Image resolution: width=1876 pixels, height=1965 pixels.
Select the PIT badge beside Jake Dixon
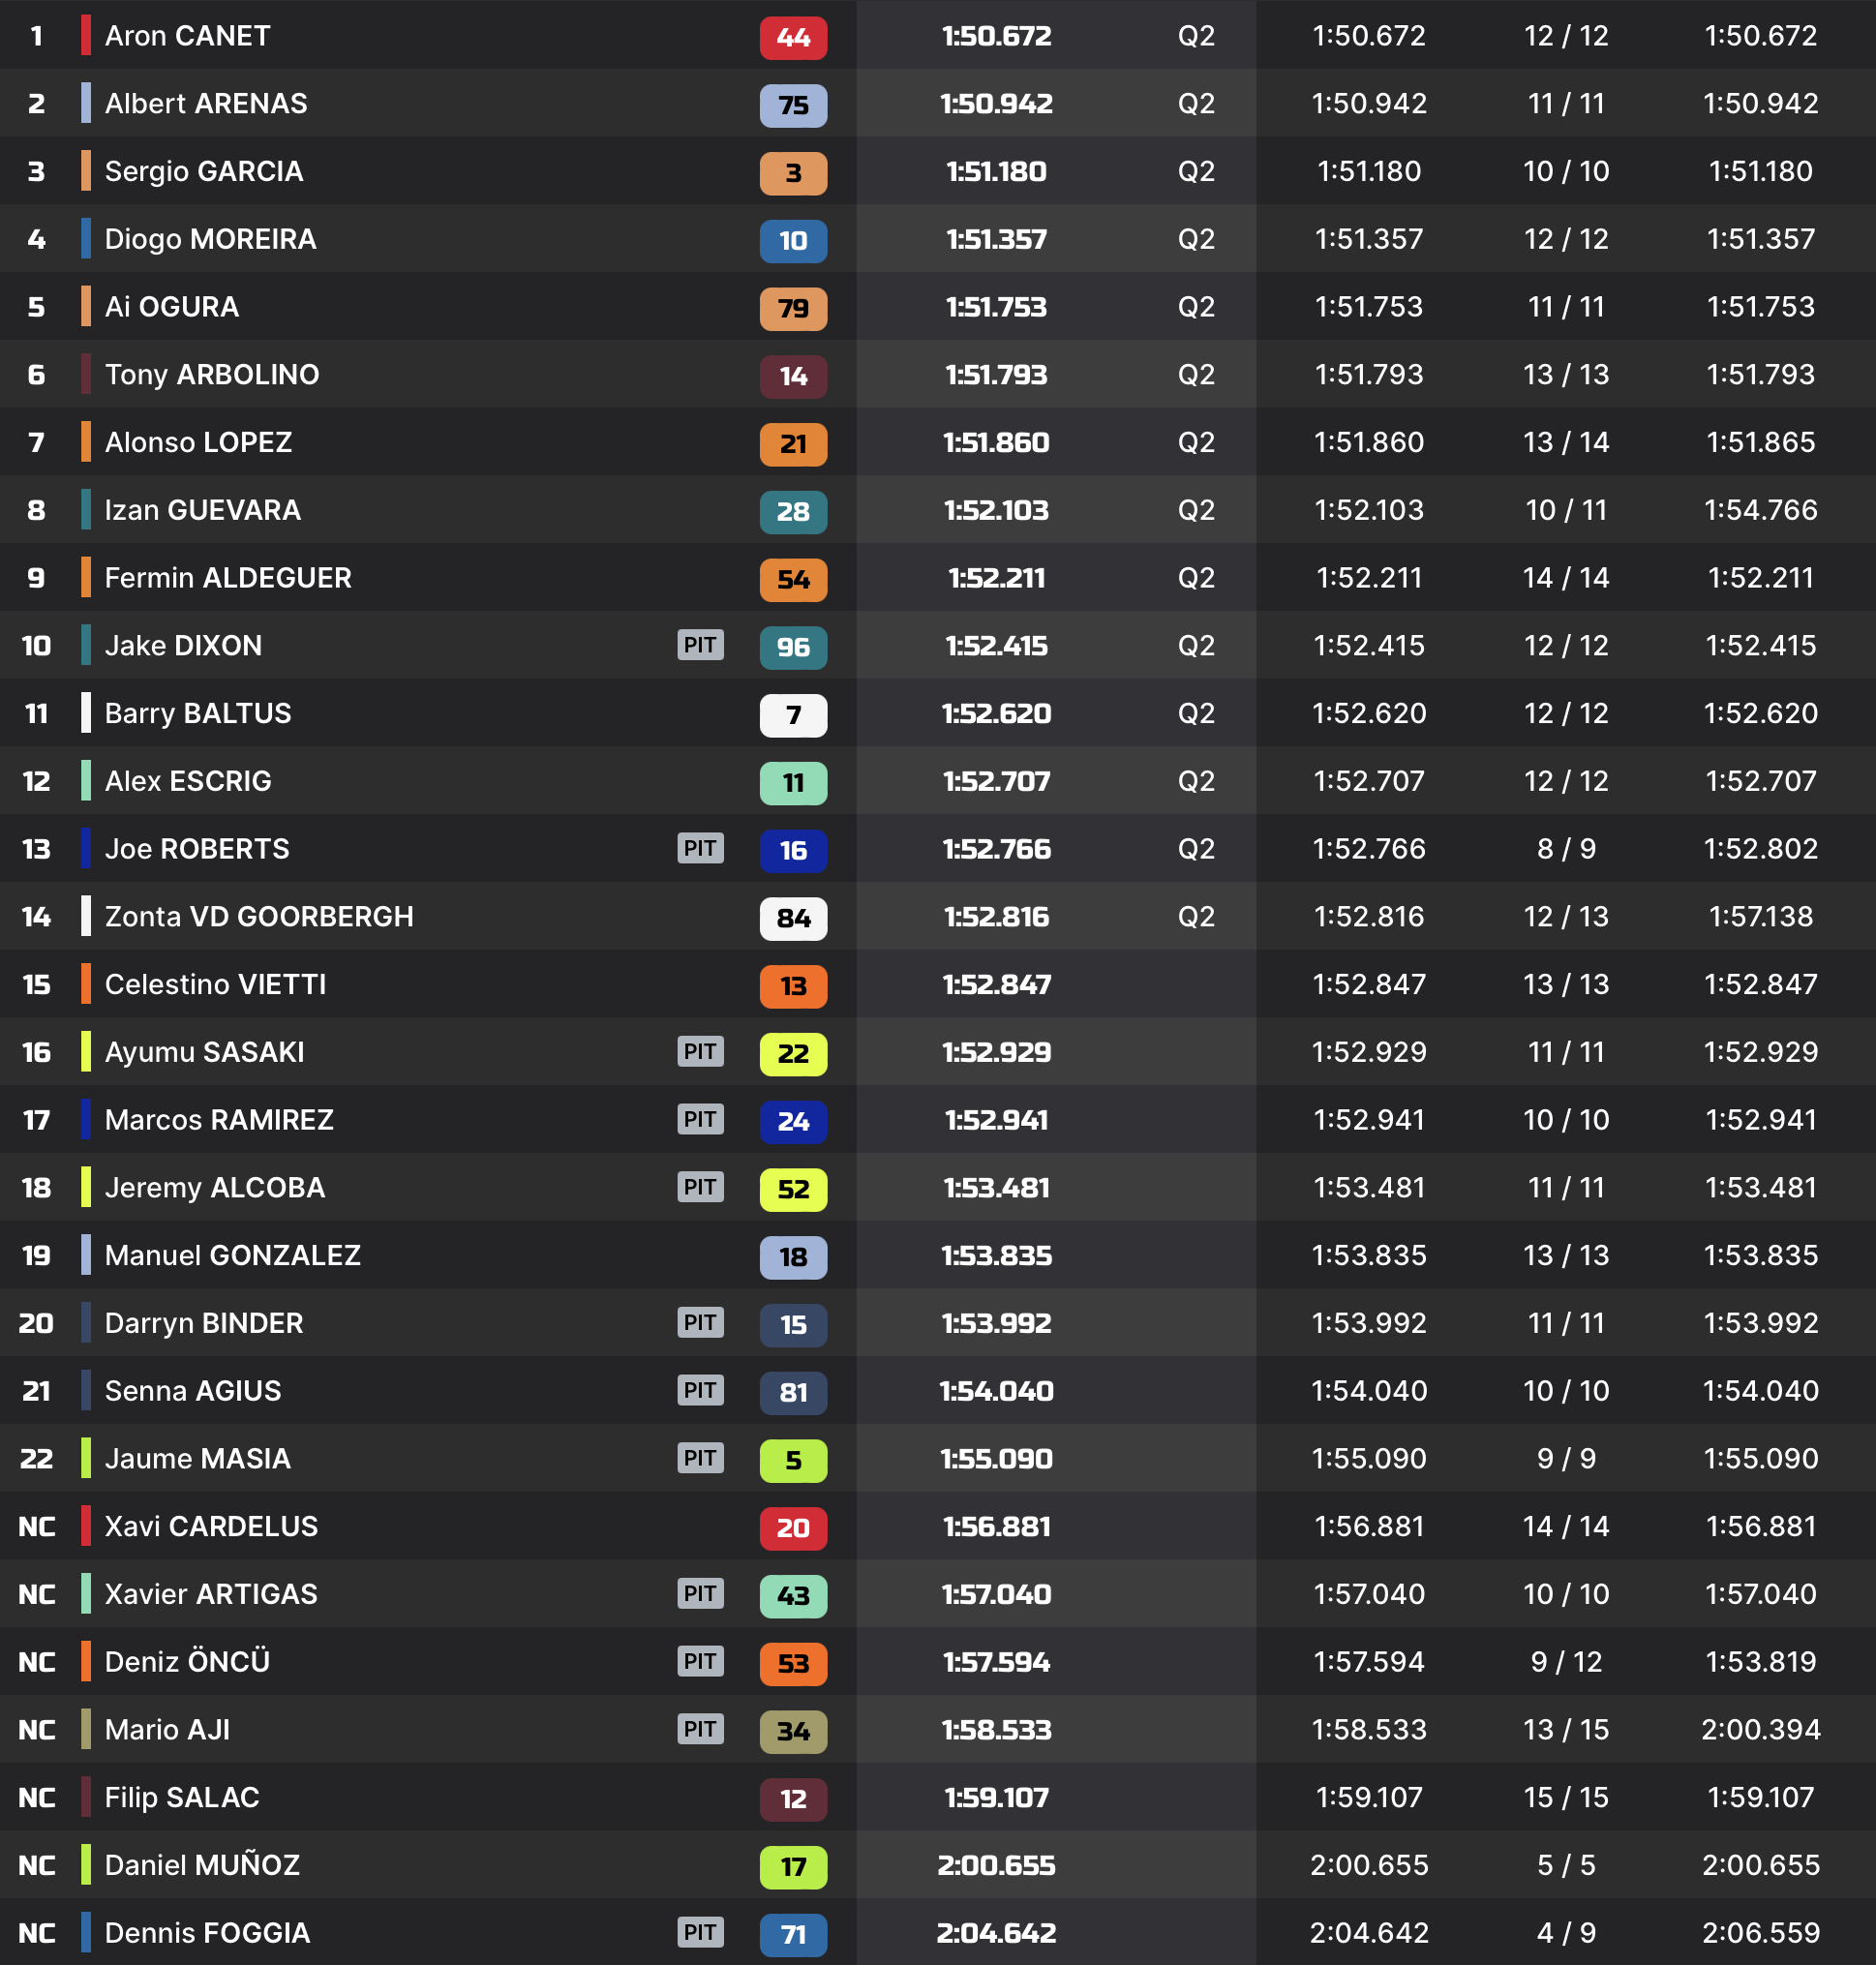700,645
